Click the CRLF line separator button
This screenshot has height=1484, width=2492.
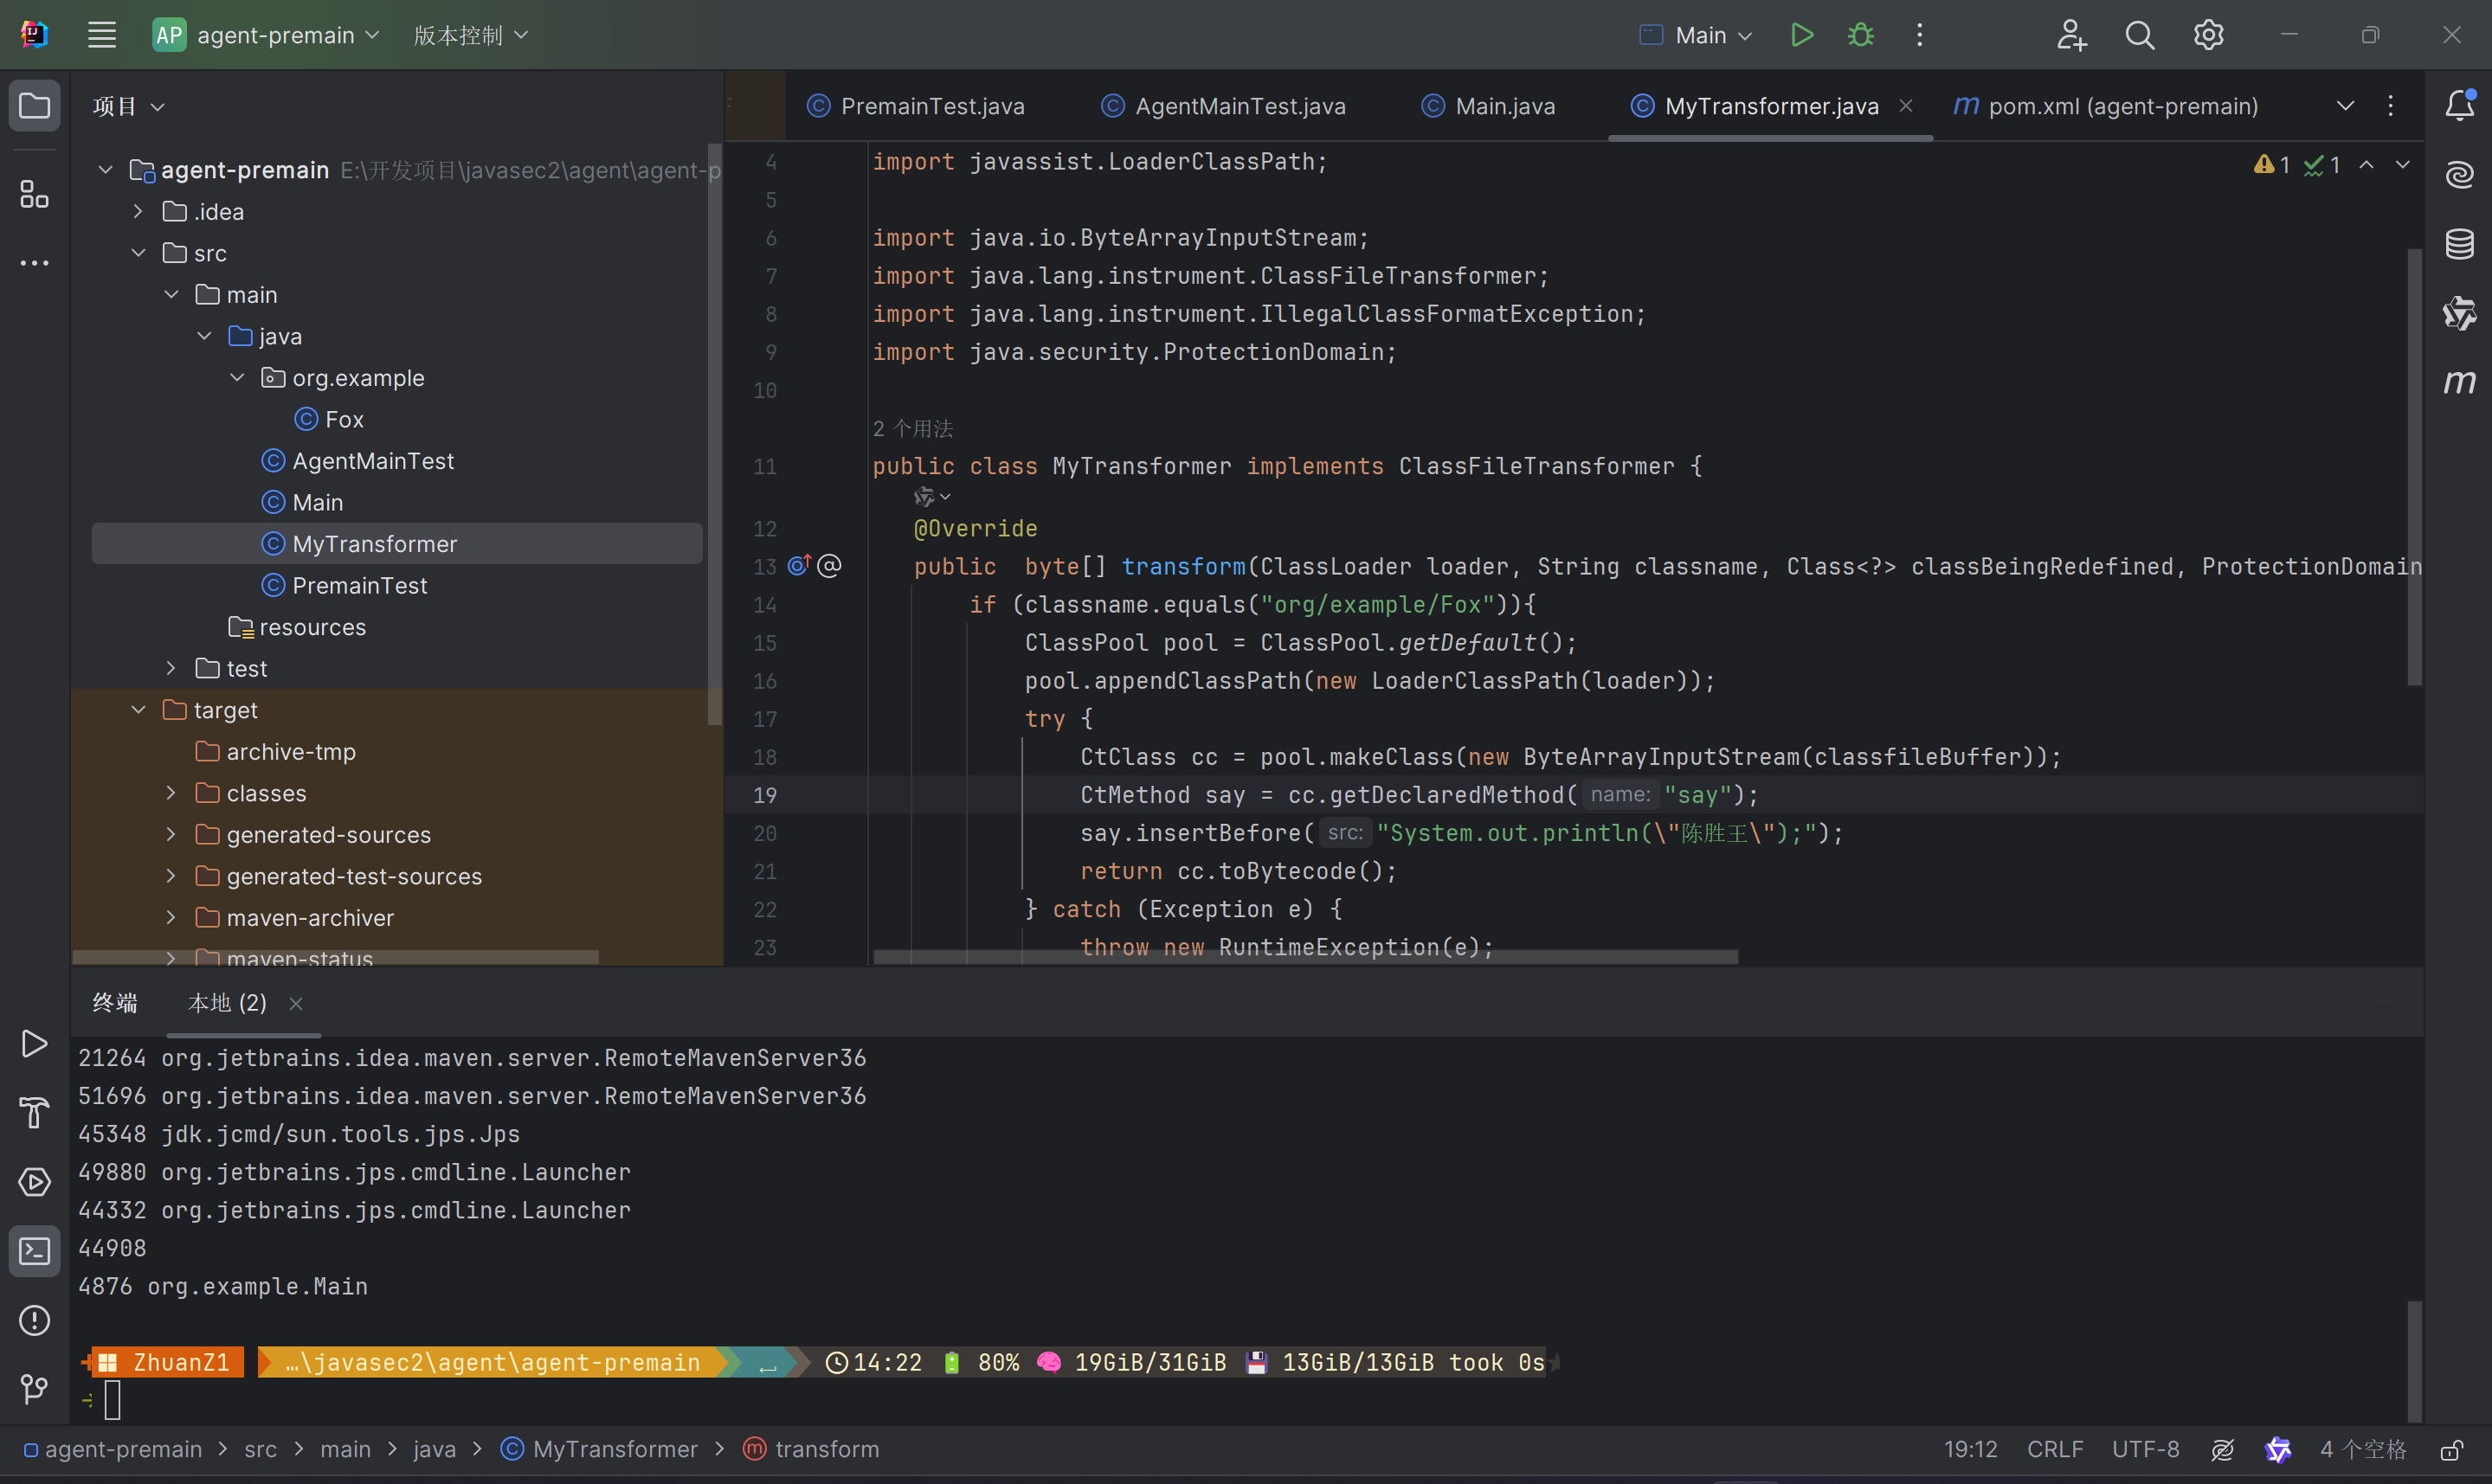[2054, 1449]
